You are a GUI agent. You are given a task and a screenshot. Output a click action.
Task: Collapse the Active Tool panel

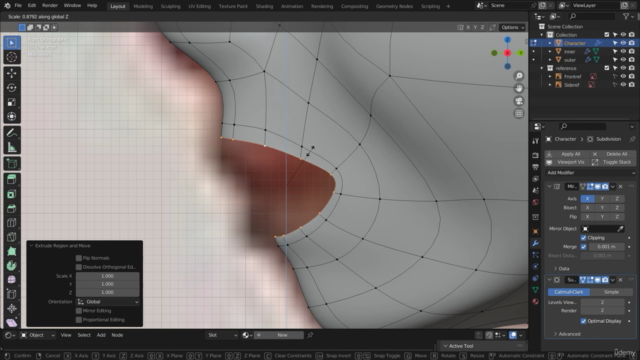click(x=445, y=346)
